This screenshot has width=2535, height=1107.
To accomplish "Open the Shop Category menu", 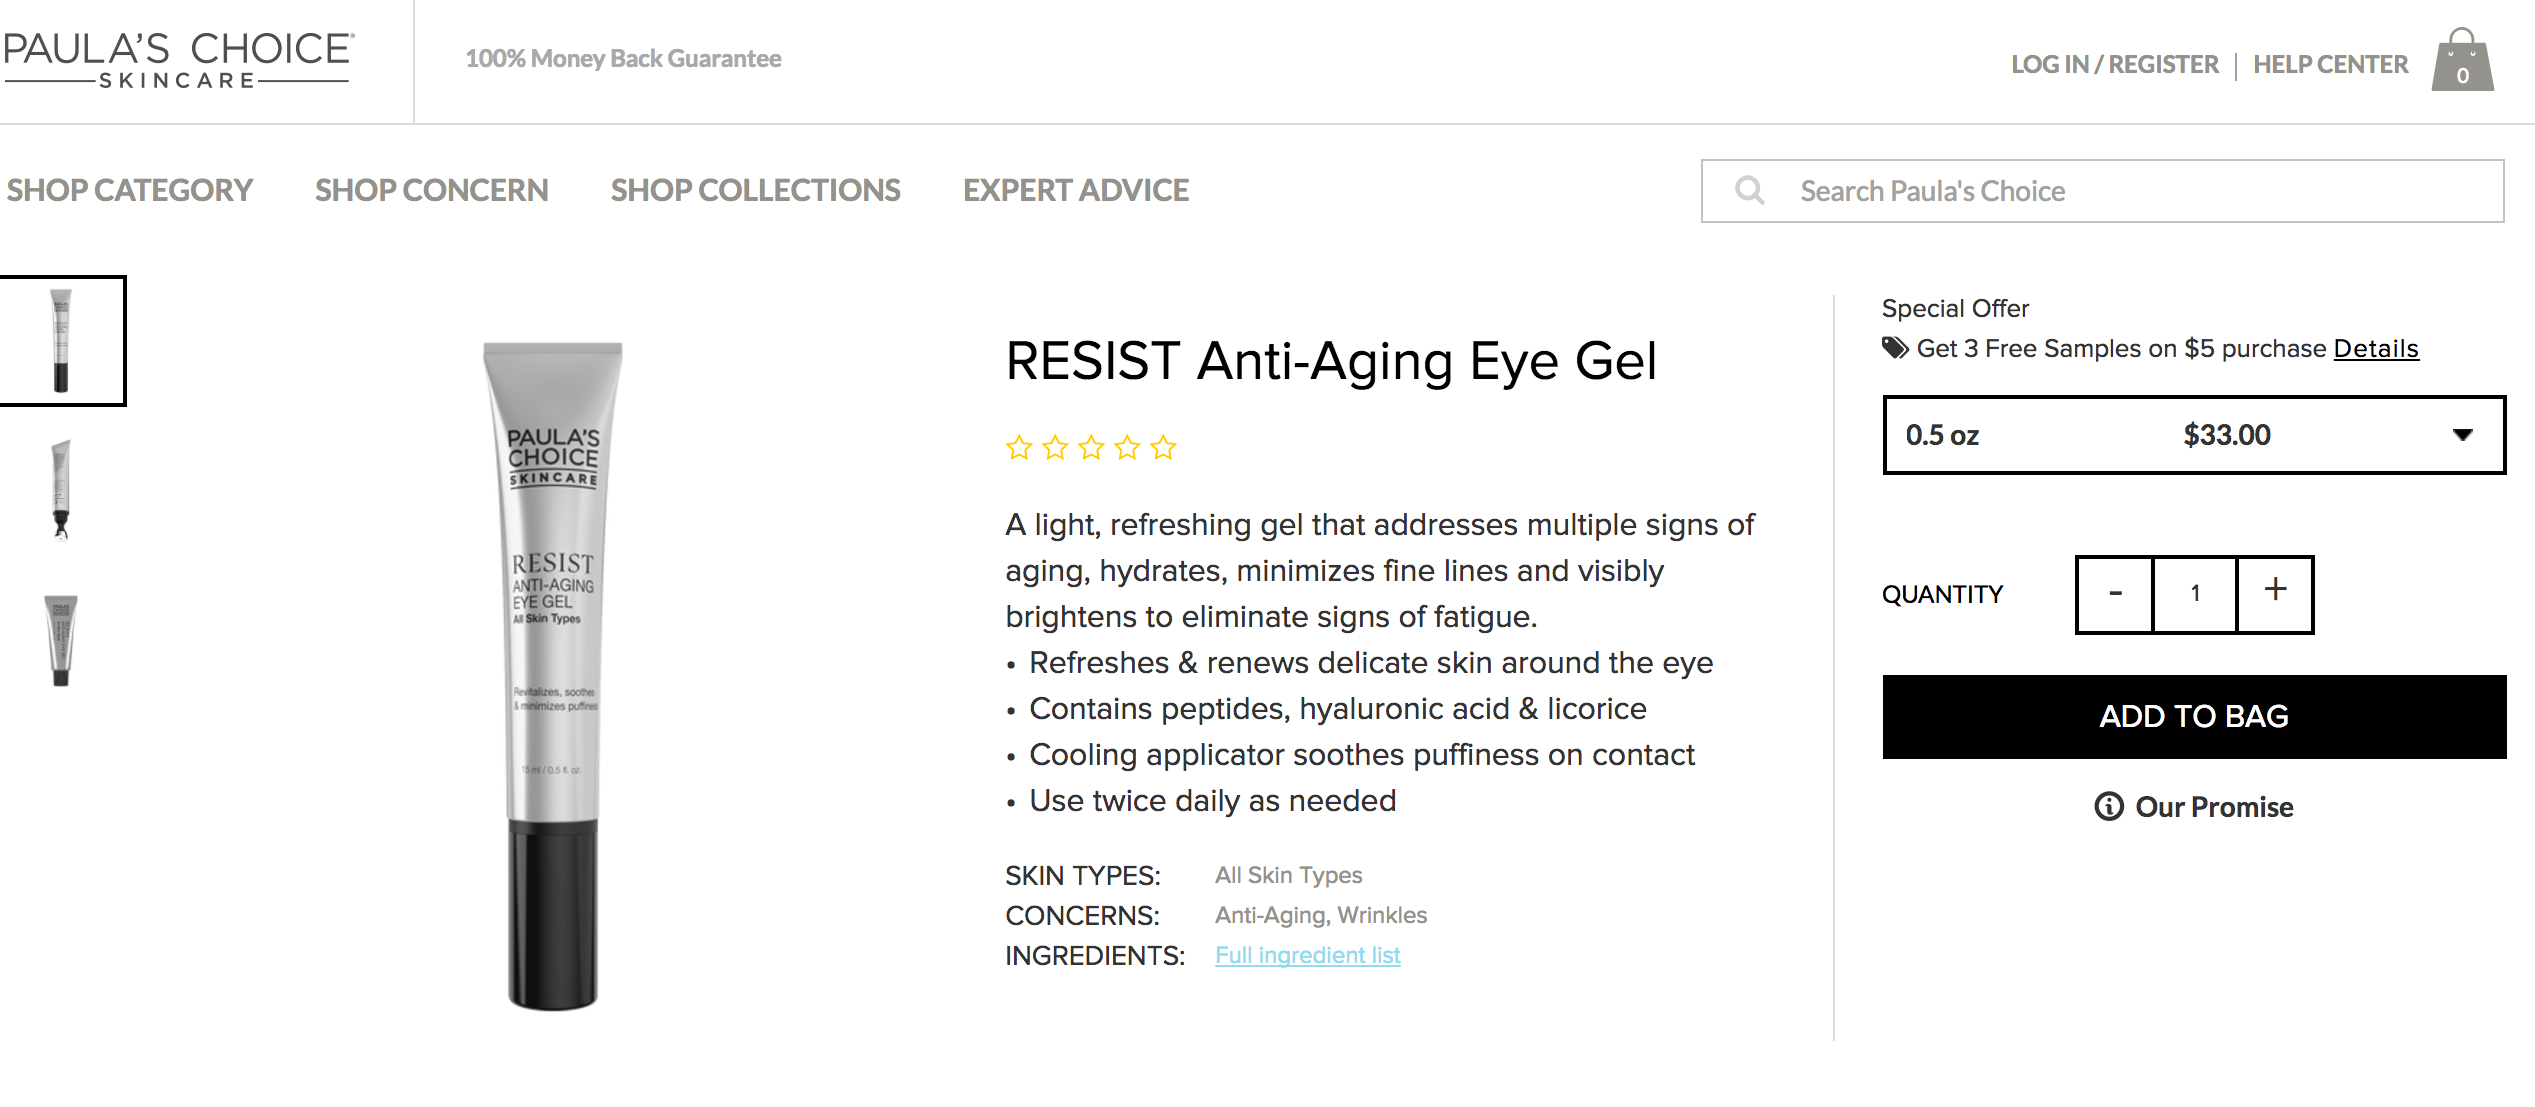I will pos(130,190).
